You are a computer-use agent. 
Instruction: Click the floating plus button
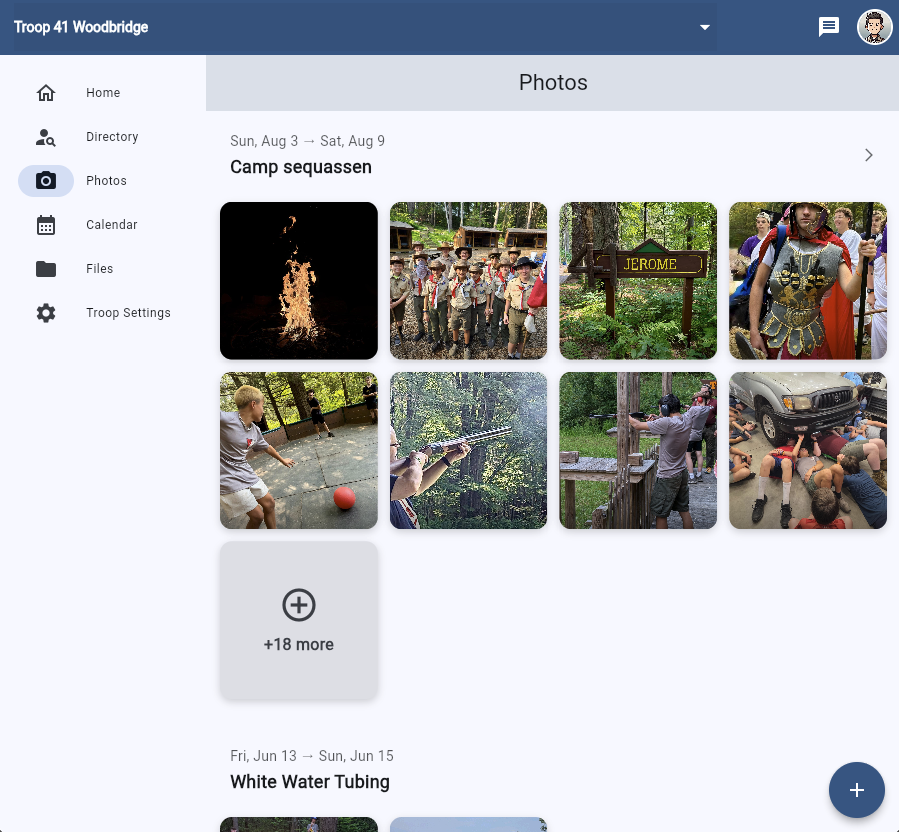[x=857, y=790]
